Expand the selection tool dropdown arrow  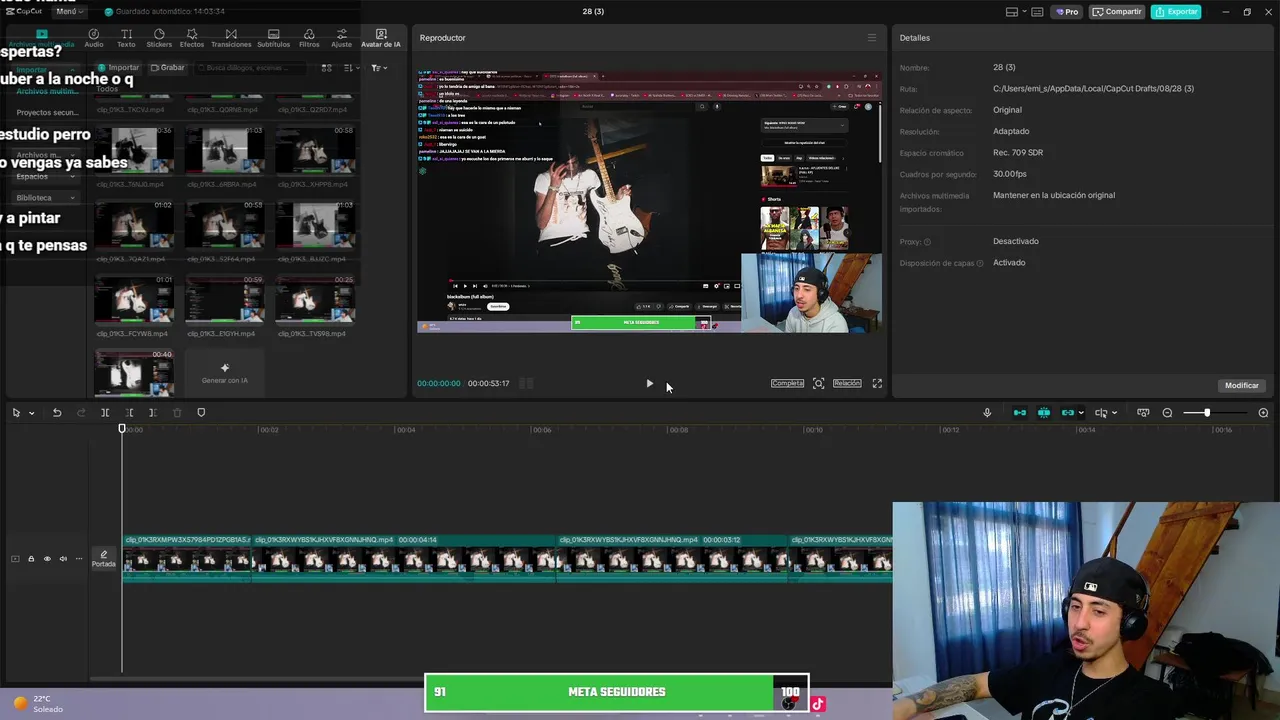pyautogui.click(x=31, y=413)
